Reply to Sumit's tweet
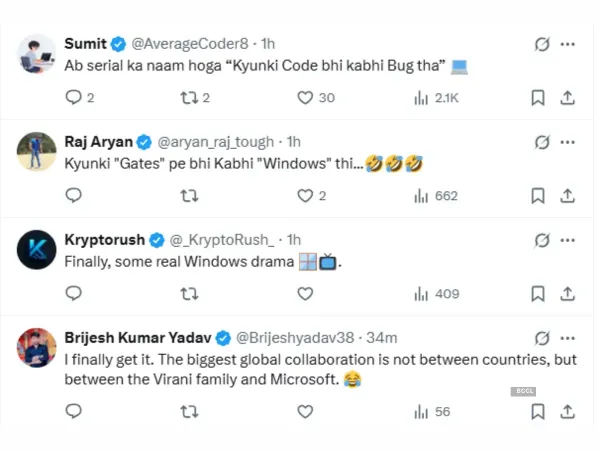 pos(73,97)
